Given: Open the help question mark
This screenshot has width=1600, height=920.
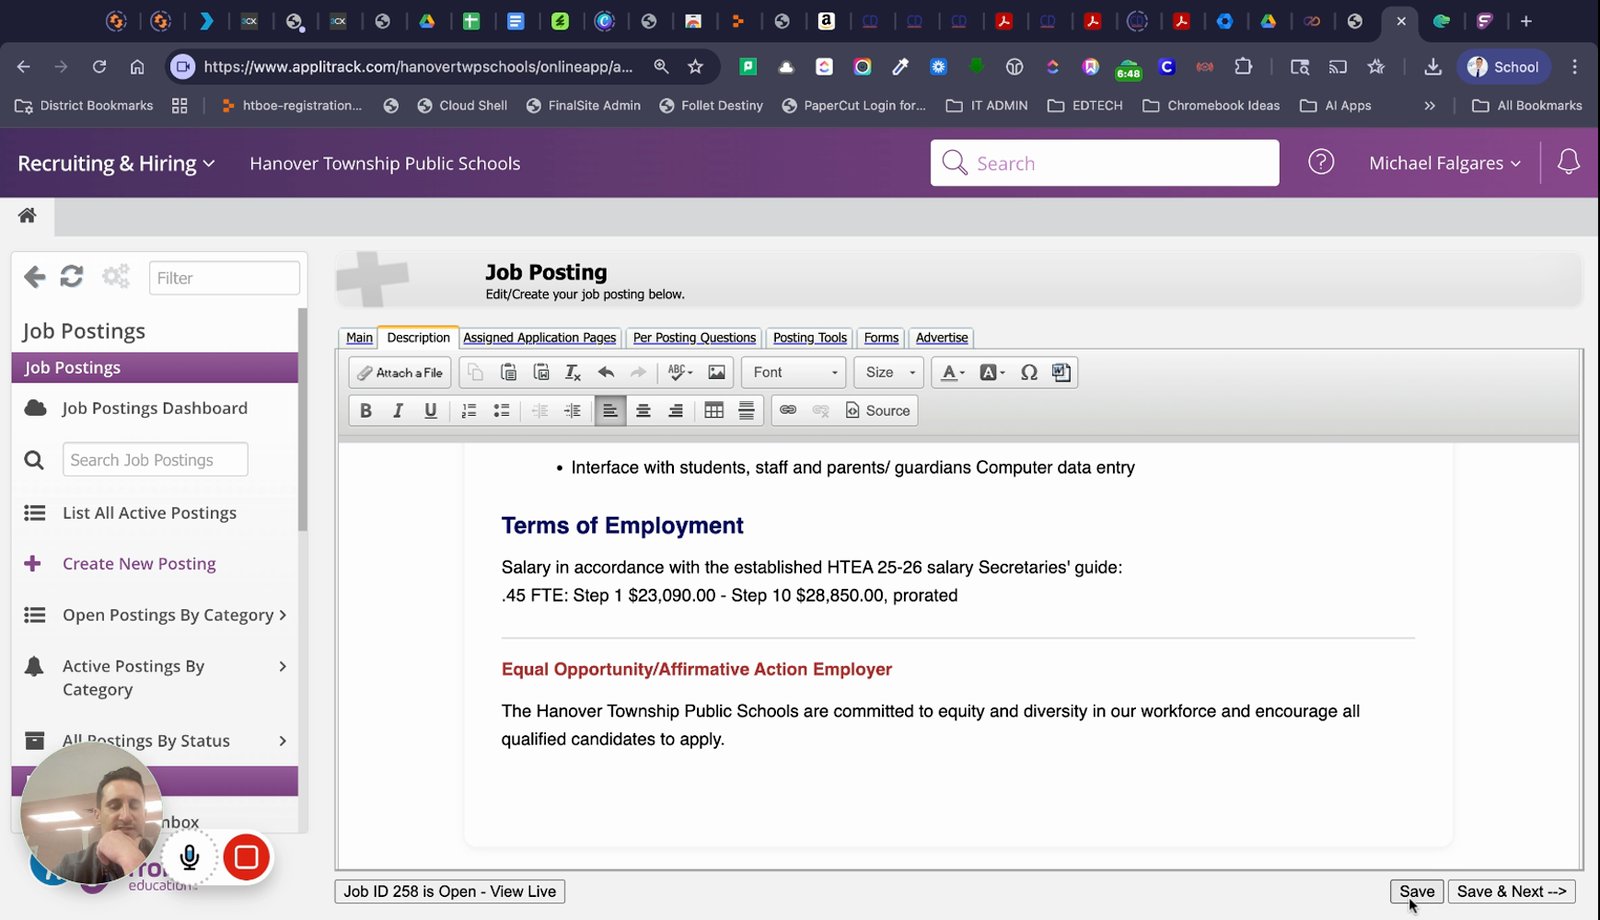Looking at the screenshot, I should point(1321,162).
